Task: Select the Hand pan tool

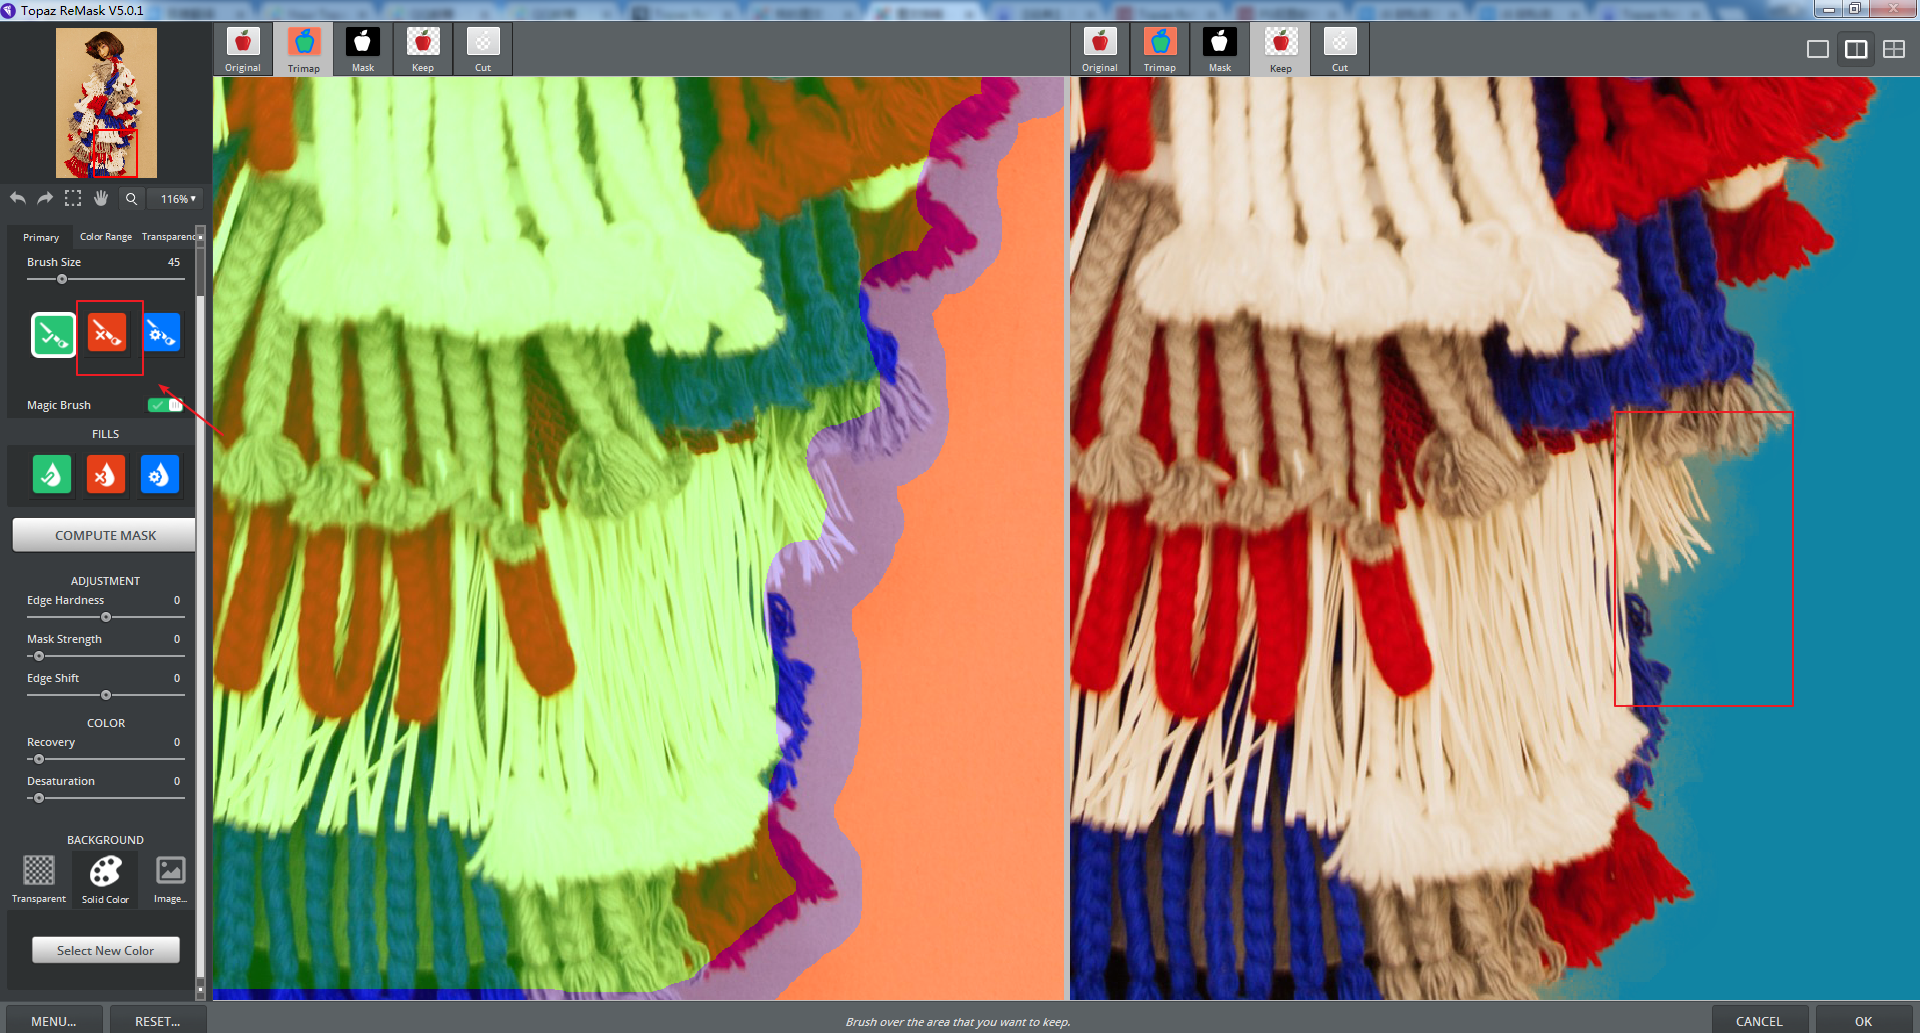Action: (101, 198)
